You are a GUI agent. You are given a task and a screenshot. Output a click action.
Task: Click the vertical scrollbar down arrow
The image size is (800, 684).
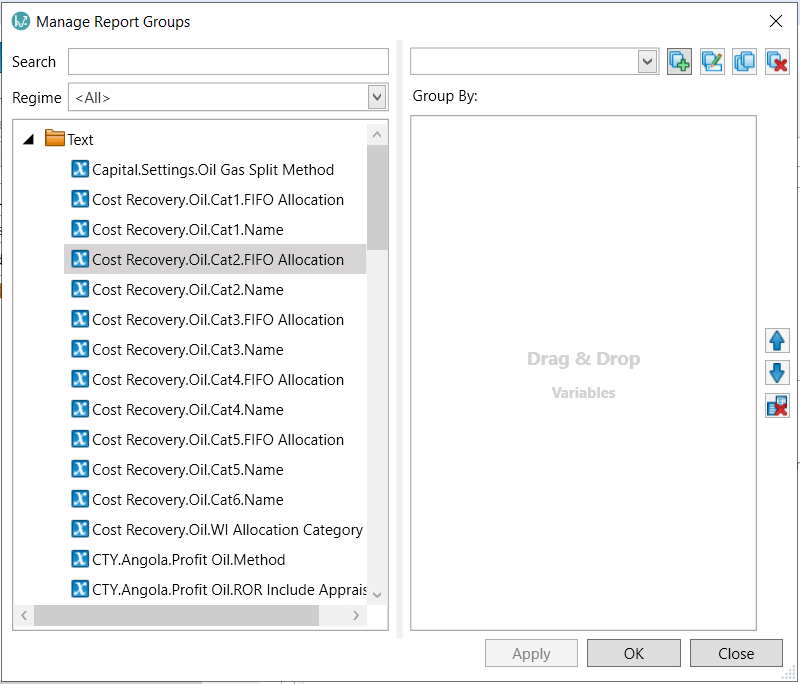pyautogui.click(x=377, y=594)
